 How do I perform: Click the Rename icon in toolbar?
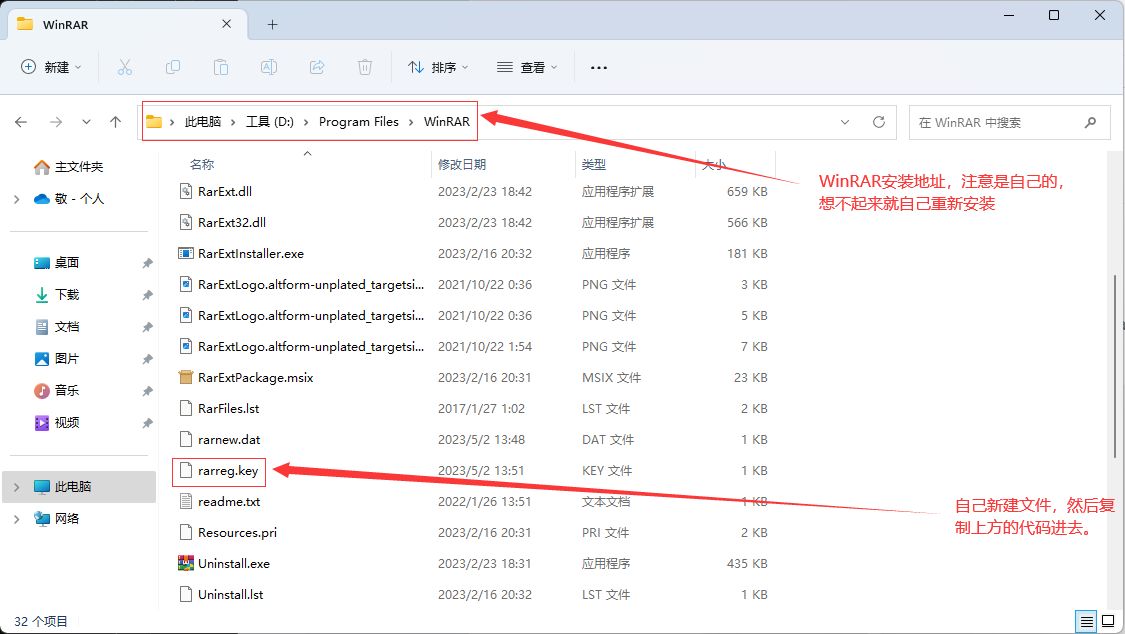click(x=269, y=67)
